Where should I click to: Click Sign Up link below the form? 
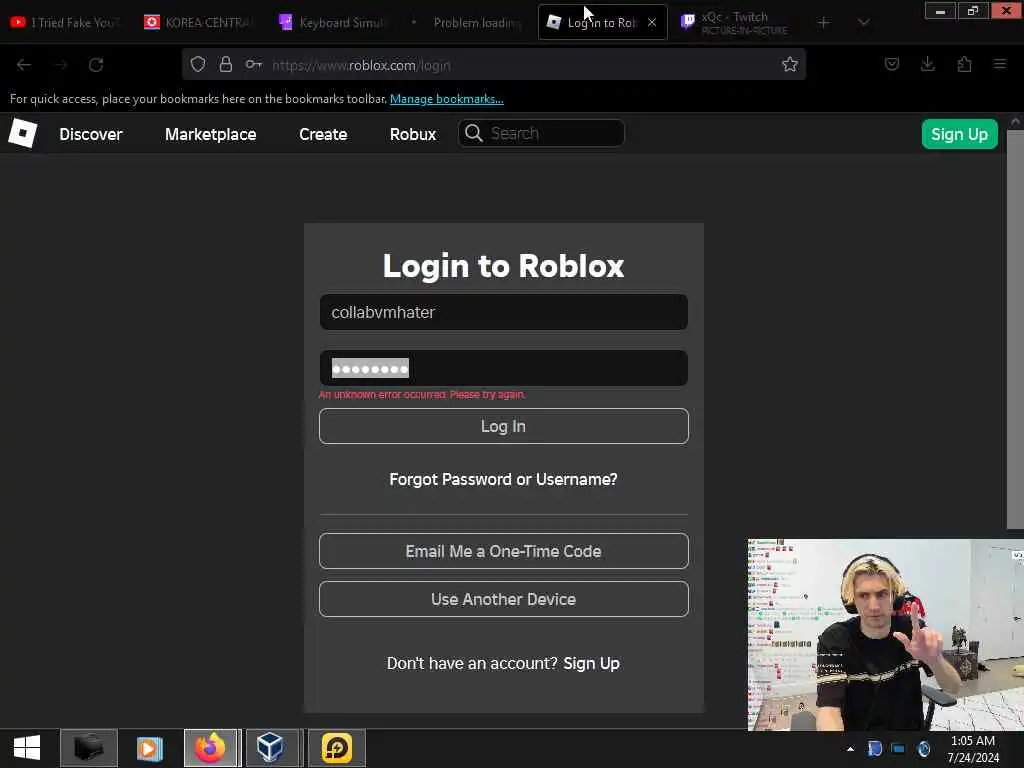592,664
